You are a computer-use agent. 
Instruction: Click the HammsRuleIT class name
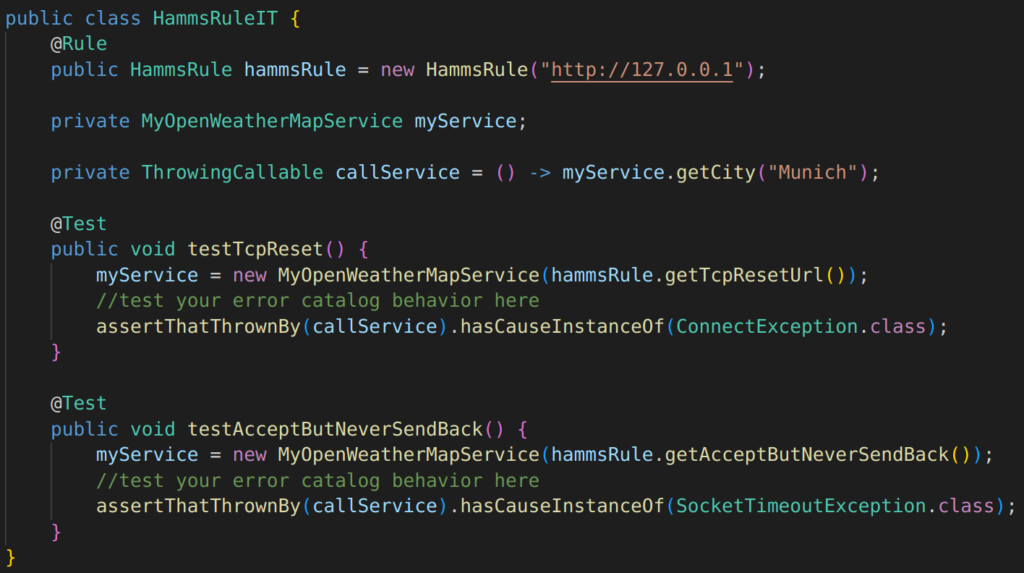[215, 18]
